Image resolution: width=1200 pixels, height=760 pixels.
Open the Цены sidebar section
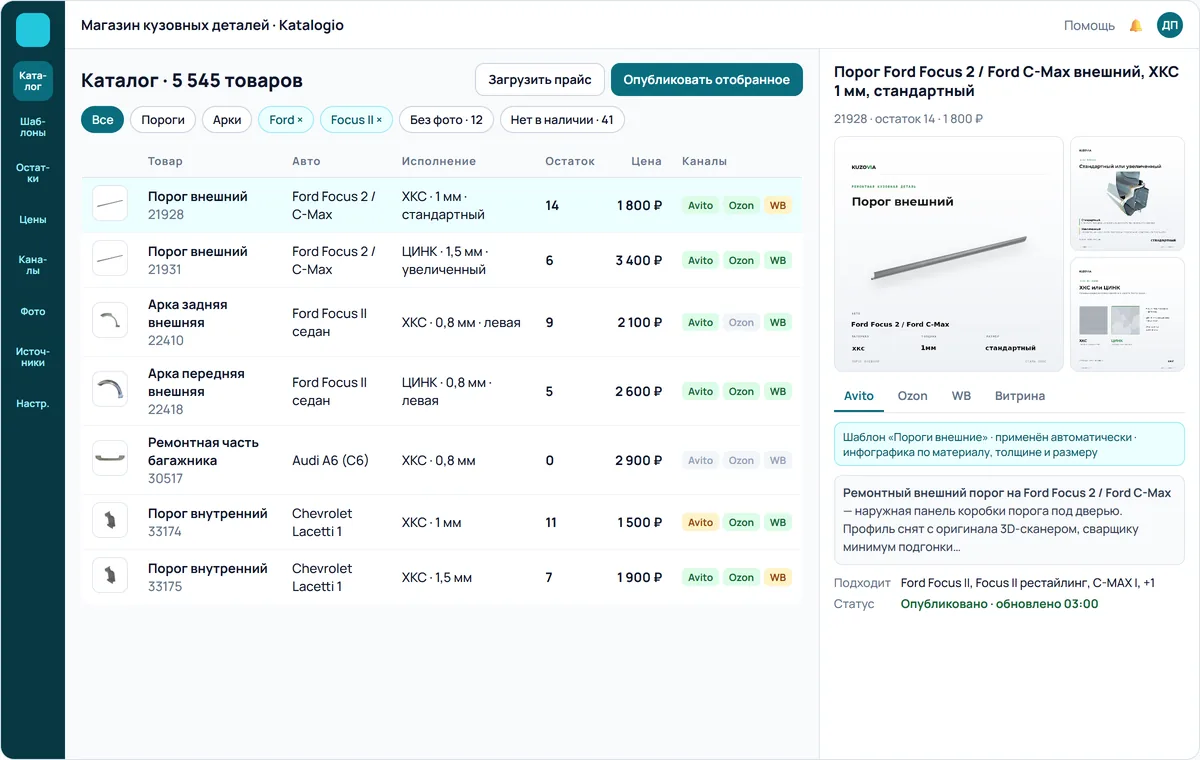pyautogui.click(x=33, y=219)
